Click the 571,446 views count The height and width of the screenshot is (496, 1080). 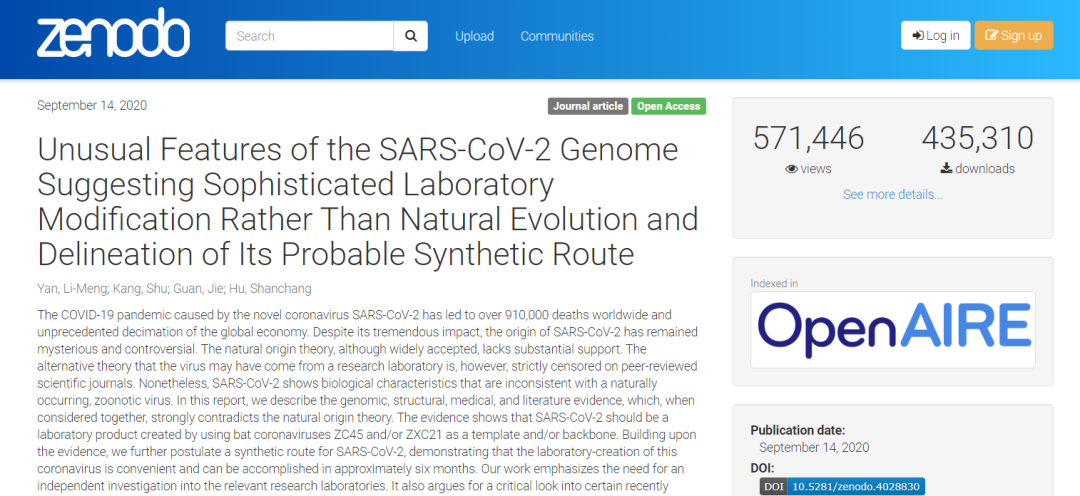[x=808, y=138]
